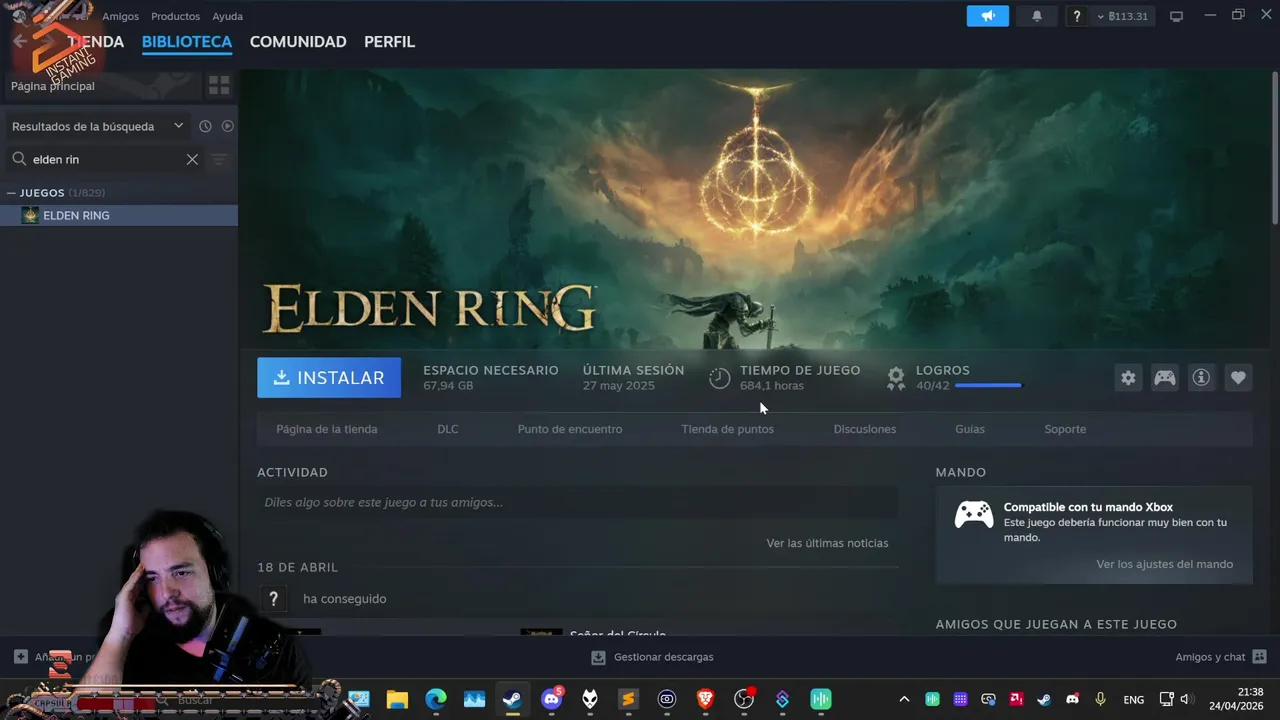Go to the TIENDA section

[96, 42]
